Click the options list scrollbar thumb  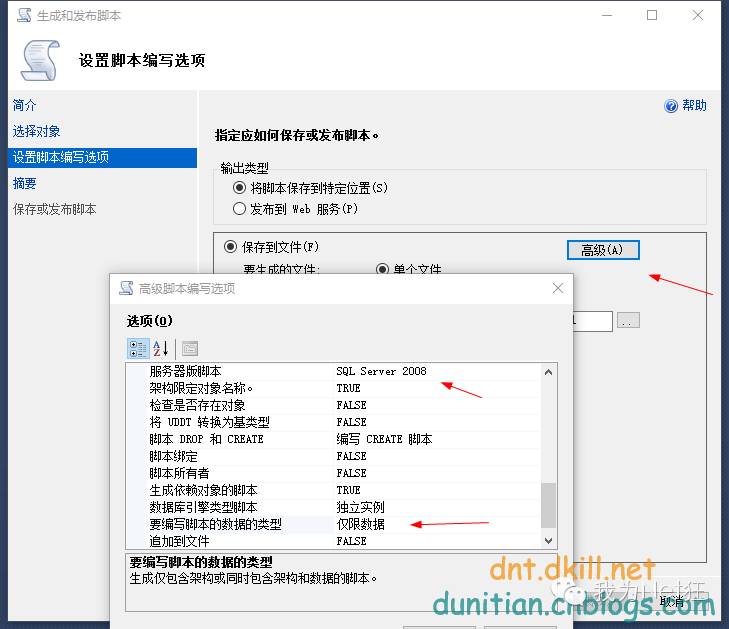pyautogui.click(x=549, y=505)
